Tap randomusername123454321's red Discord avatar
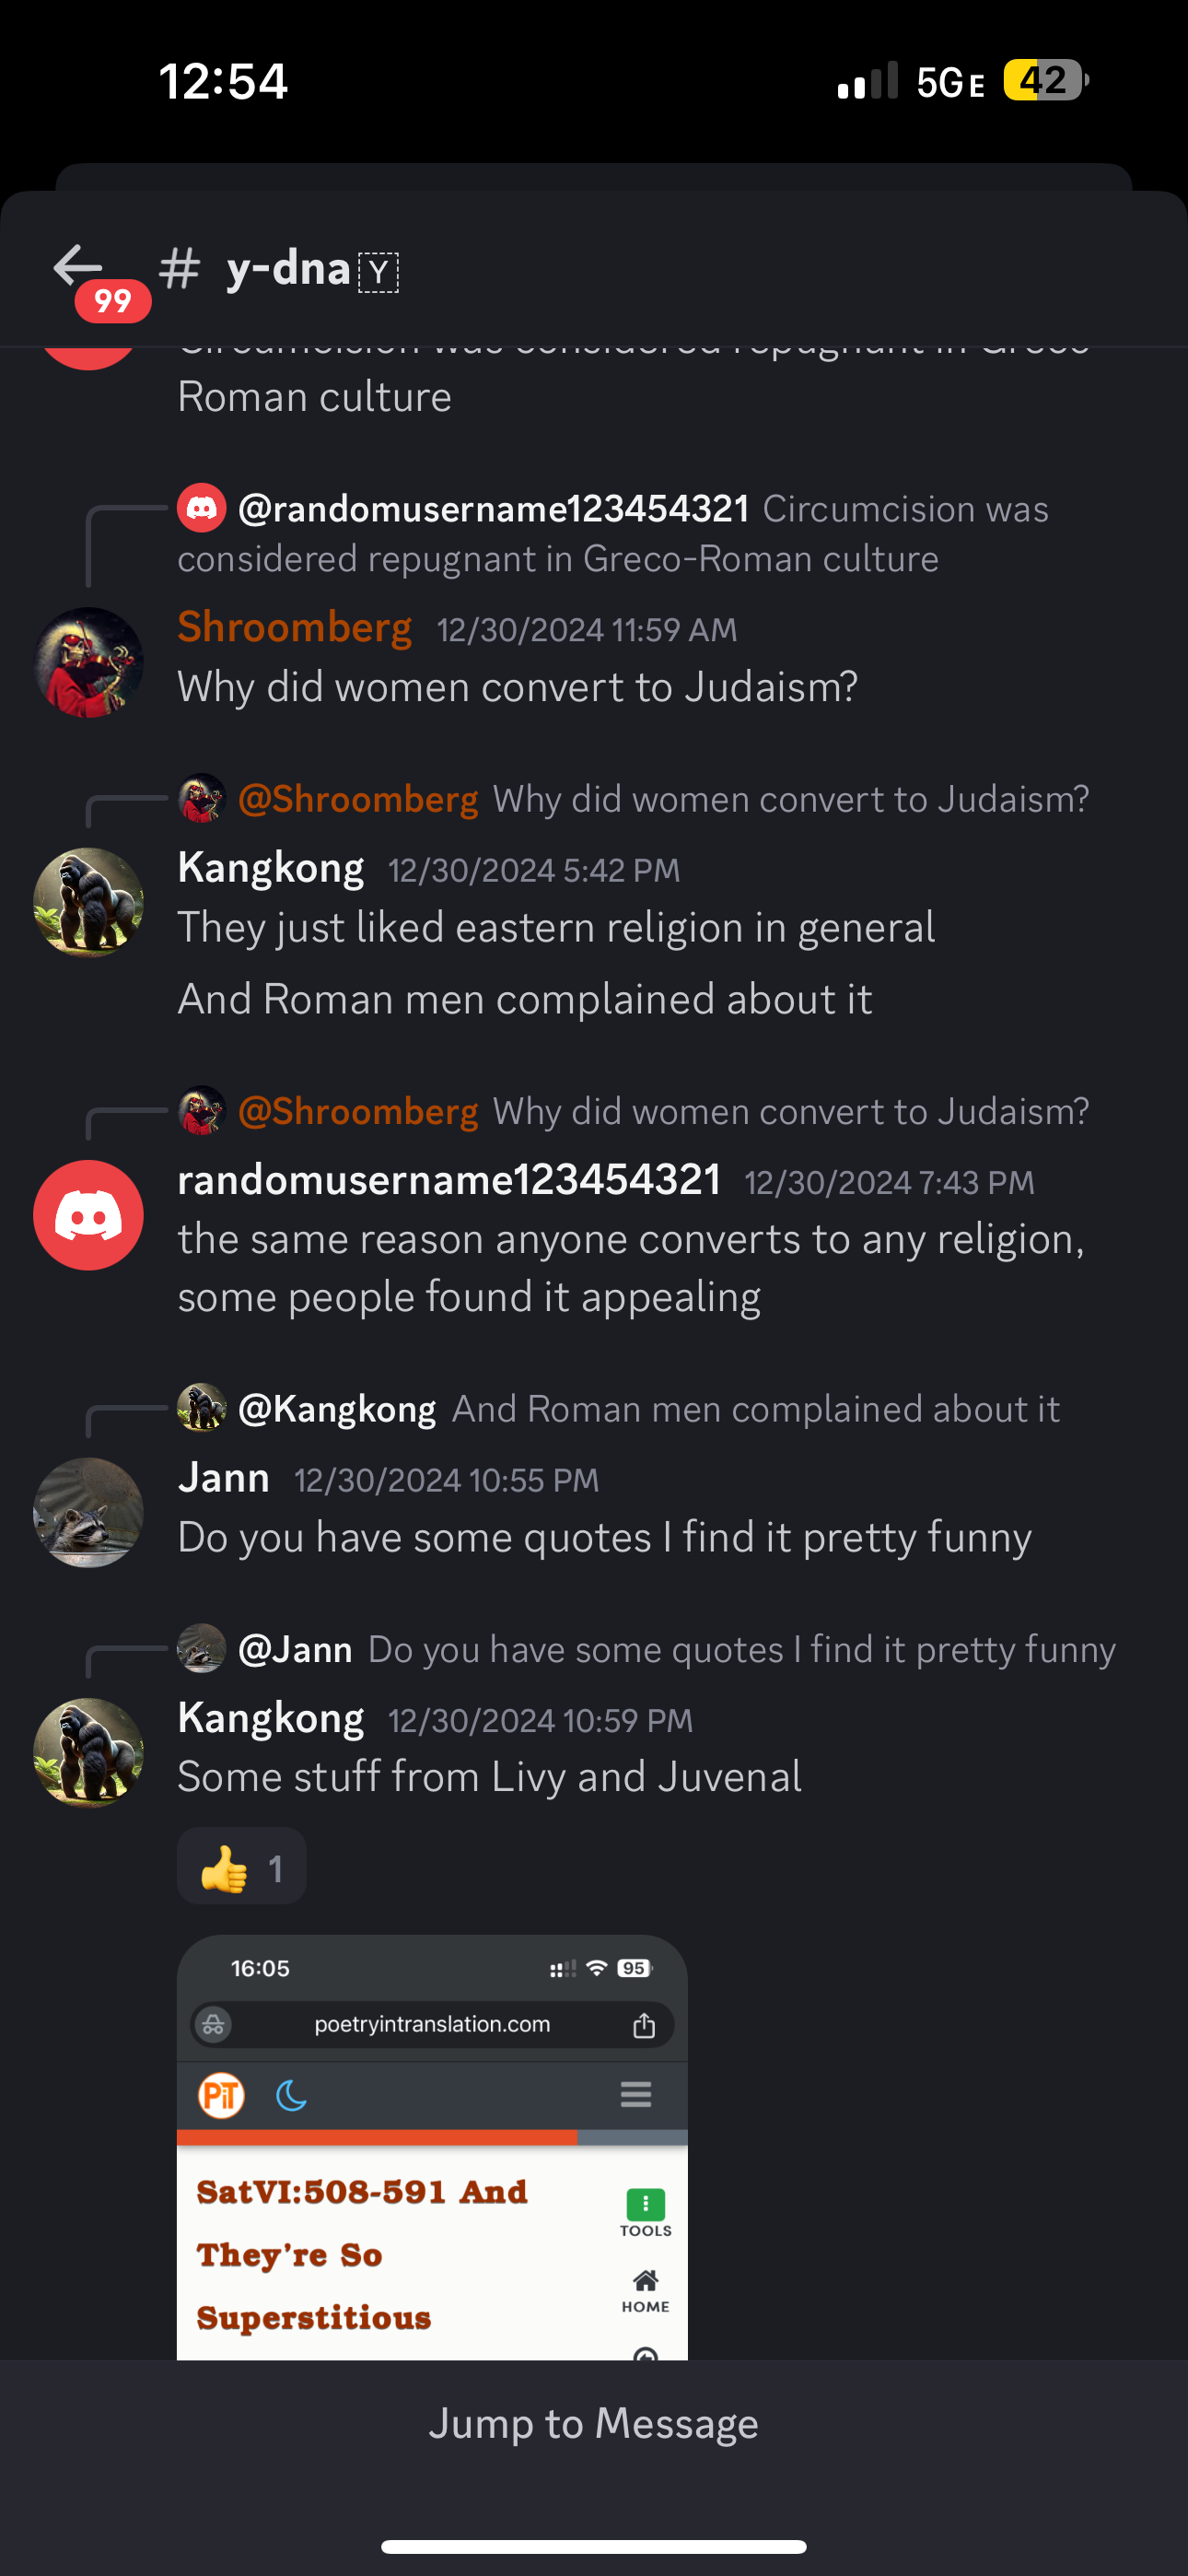The image size is (1188, 2576). pos(88,1215)
